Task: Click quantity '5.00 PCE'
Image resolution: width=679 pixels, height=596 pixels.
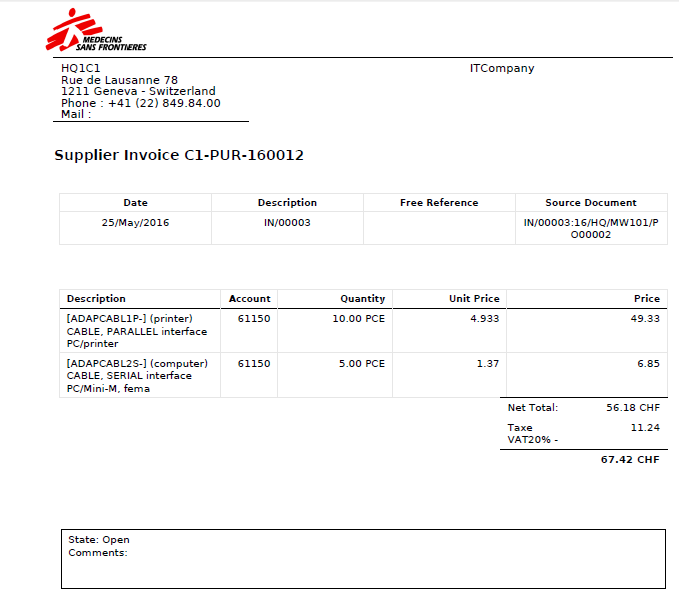Action: [362, 364]
